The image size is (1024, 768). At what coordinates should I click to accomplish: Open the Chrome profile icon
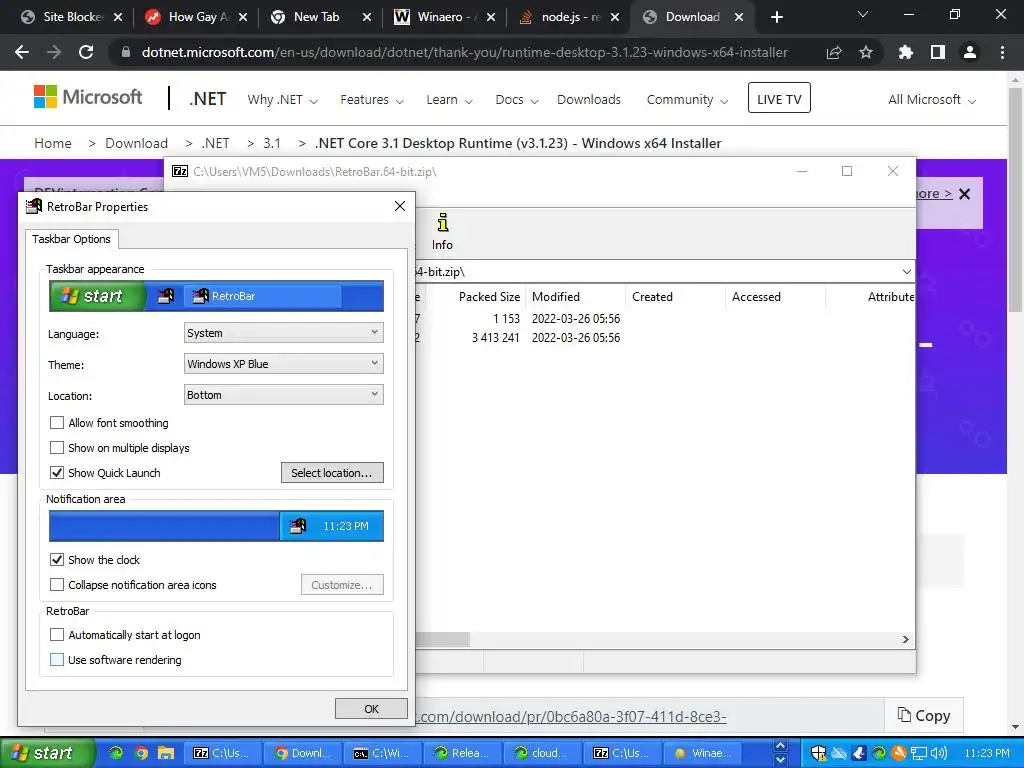970,52
